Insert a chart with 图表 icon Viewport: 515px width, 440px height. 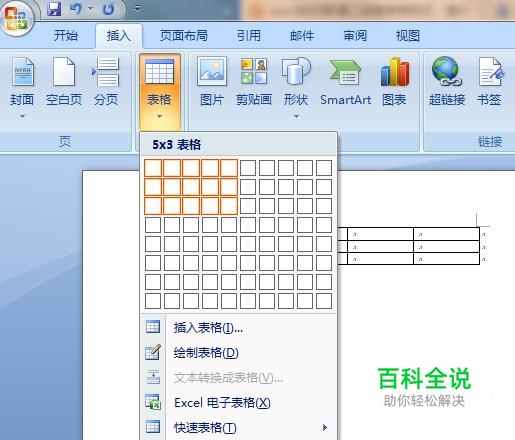click(x=394, y=71)
